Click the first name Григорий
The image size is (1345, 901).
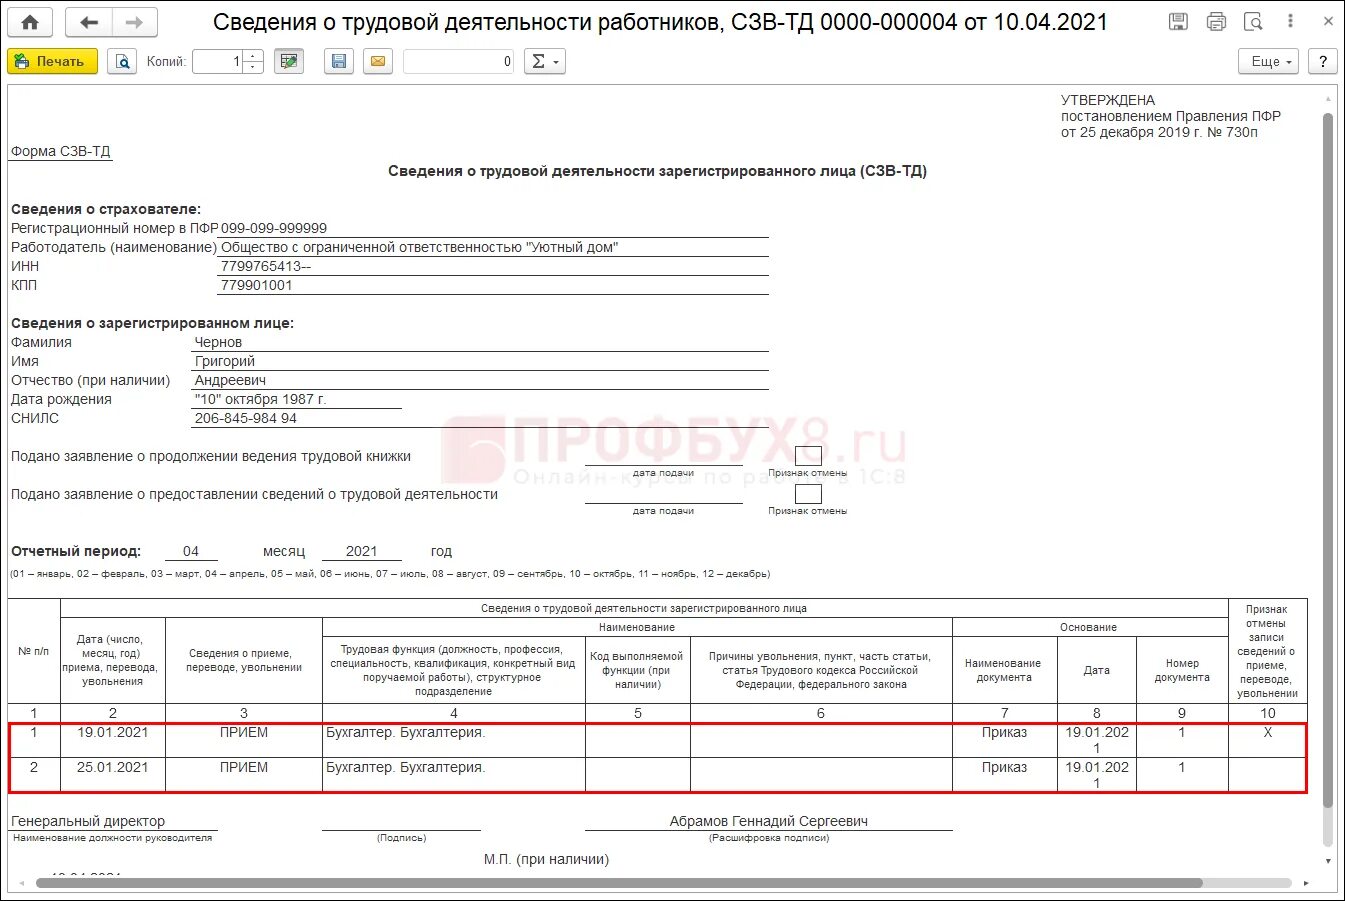pyautogui.click(x=225, y=361)
